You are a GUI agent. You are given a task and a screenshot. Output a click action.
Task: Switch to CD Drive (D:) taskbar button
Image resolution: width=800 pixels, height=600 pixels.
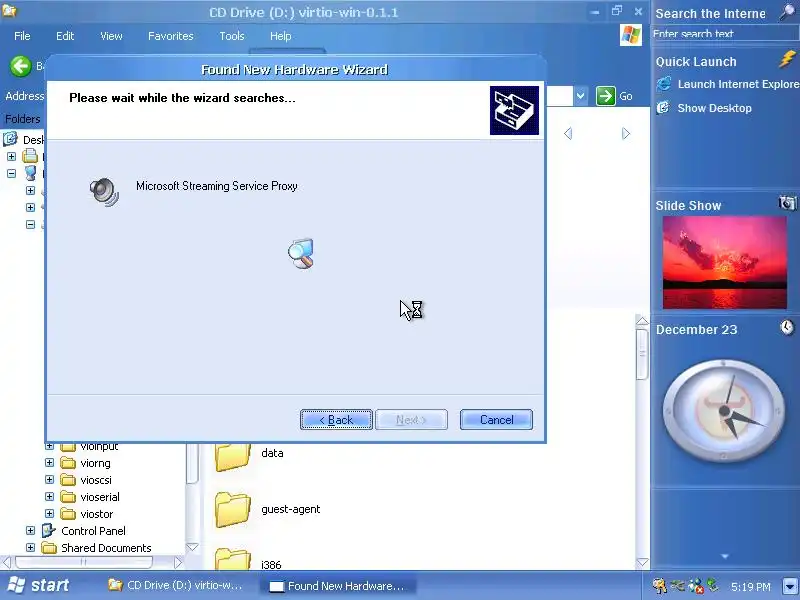[x=176, y=585]
